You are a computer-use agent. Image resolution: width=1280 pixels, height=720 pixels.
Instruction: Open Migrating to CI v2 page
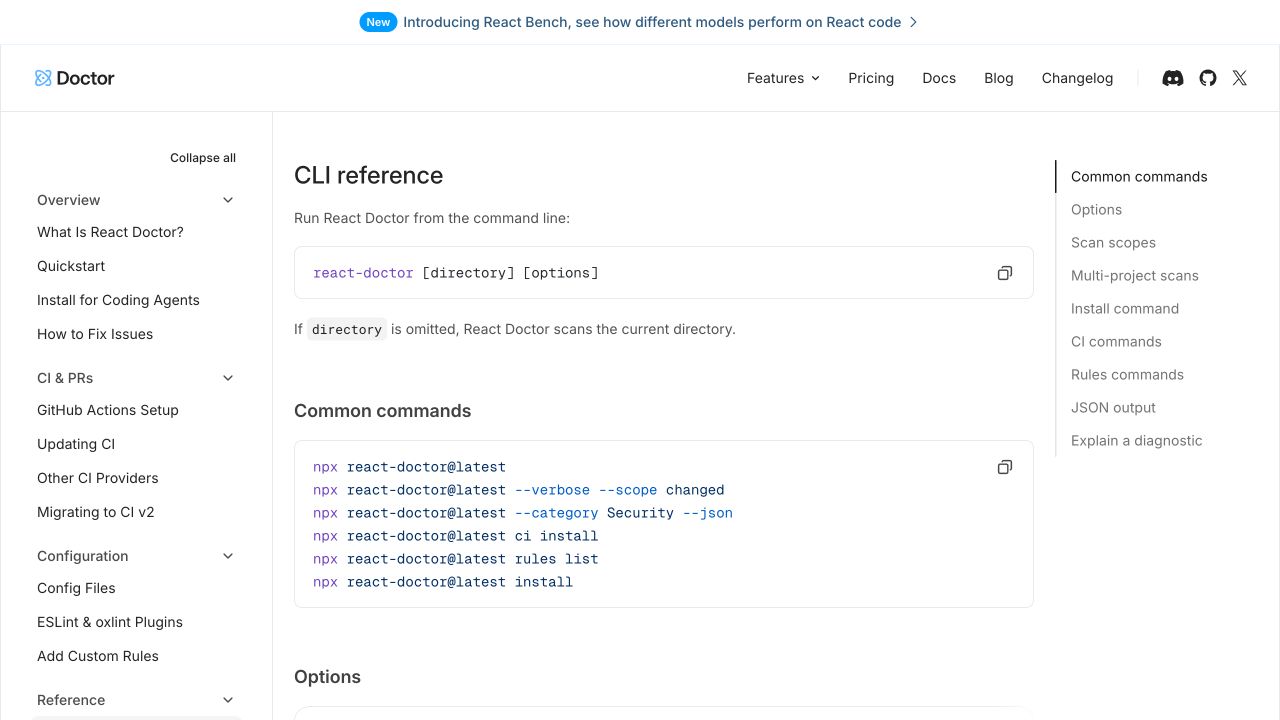pyautogui.click(x=96, y=512)
